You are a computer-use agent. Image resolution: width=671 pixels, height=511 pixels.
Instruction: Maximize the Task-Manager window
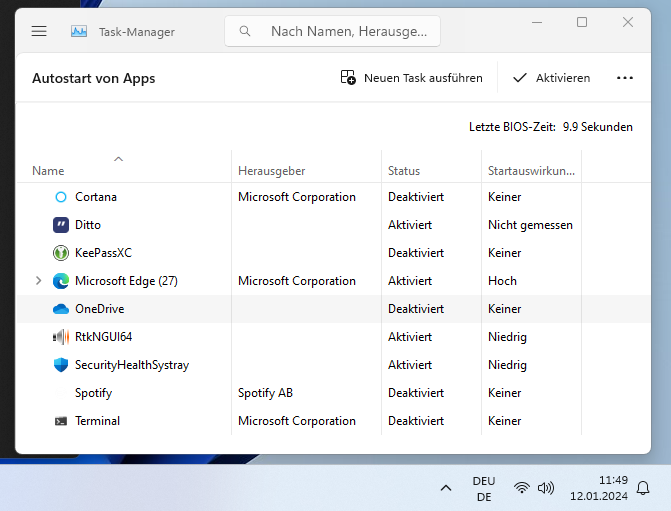582,22
